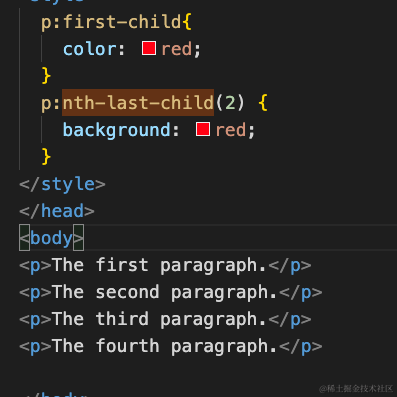Click inside the second paragraph line
The height and width of the screenshot is (397, 397).
tap(171, 292)
